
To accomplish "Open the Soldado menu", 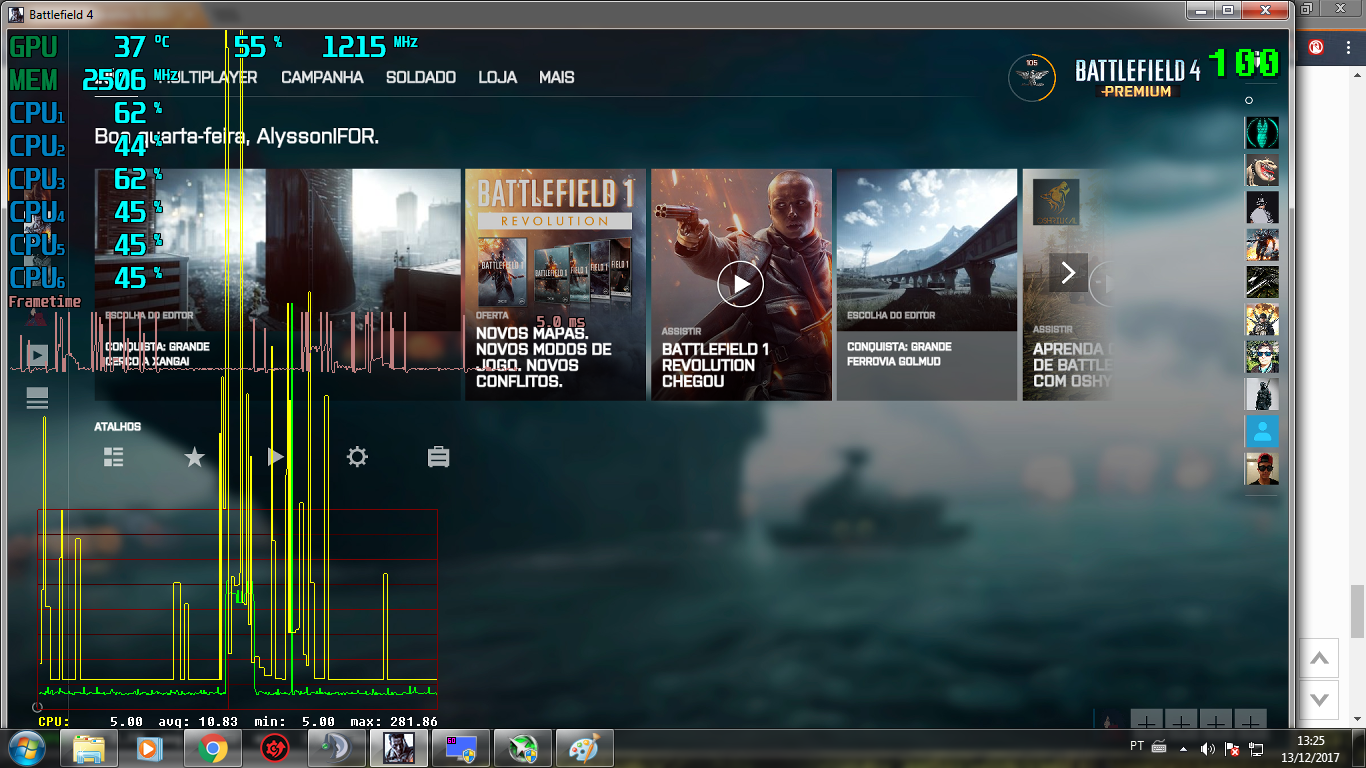I will coord(421,77).
